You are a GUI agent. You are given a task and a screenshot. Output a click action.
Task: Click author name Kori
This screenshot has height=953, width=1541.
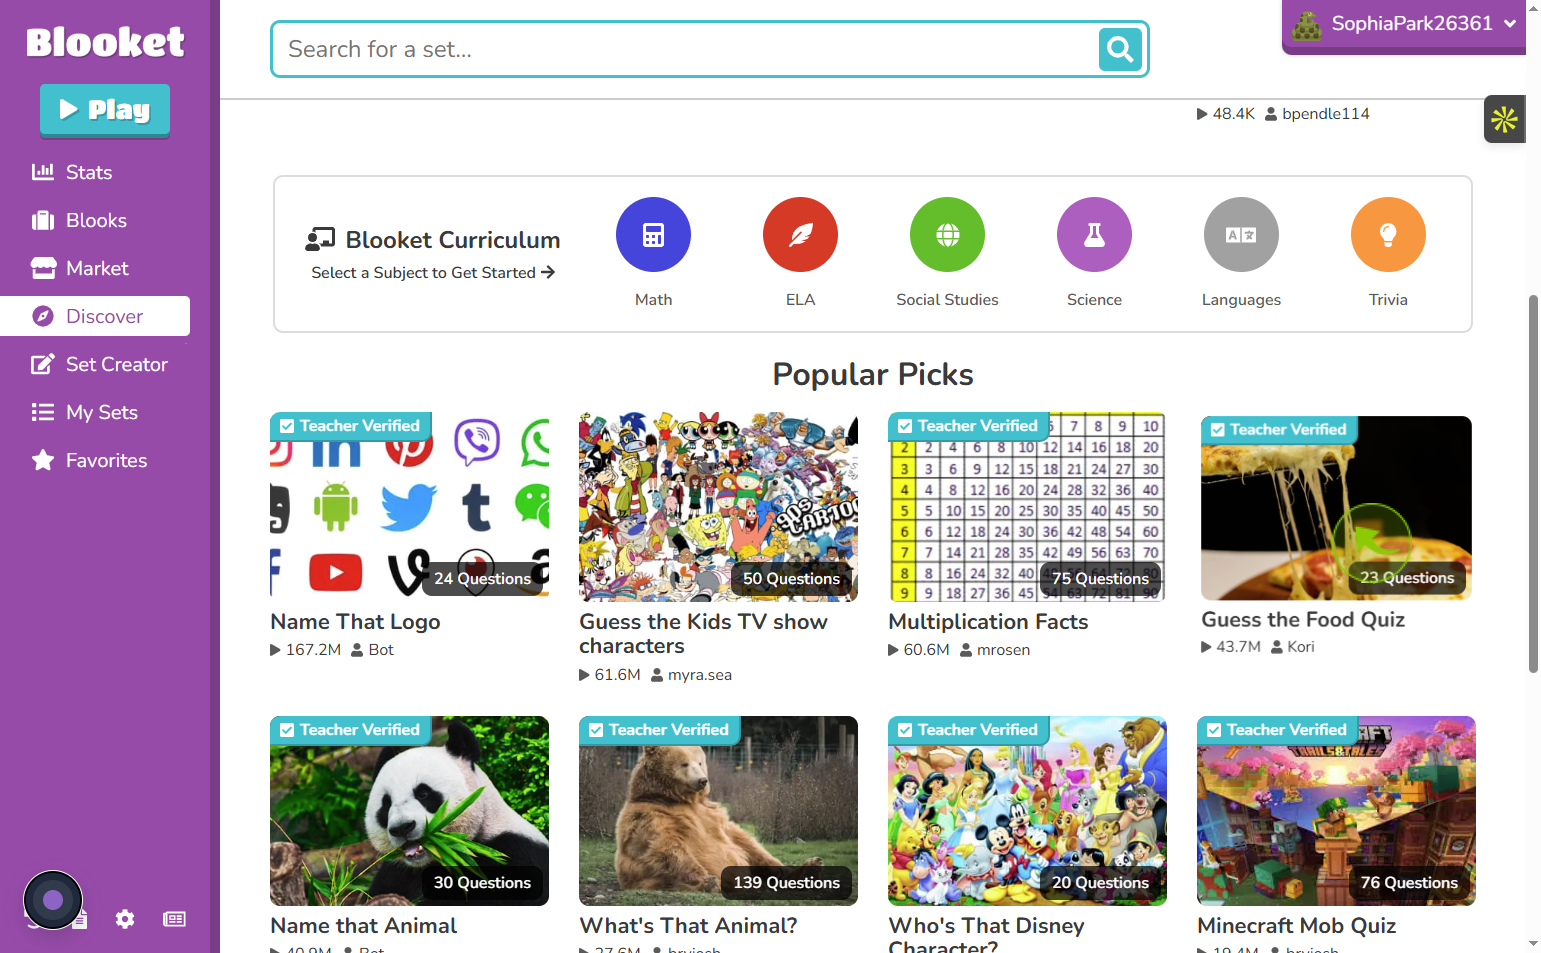1301,647
